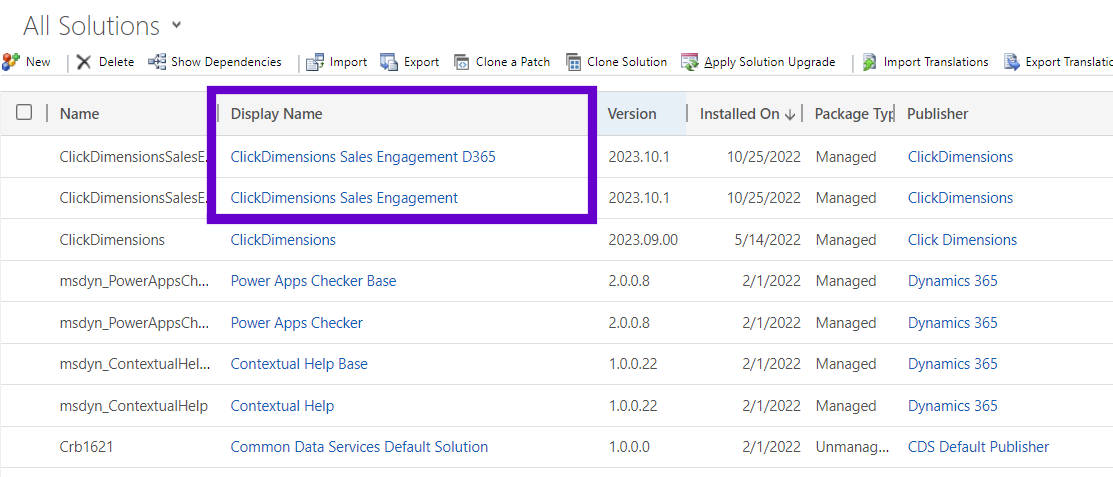Click the Delete X icon

tap(84, 62)
